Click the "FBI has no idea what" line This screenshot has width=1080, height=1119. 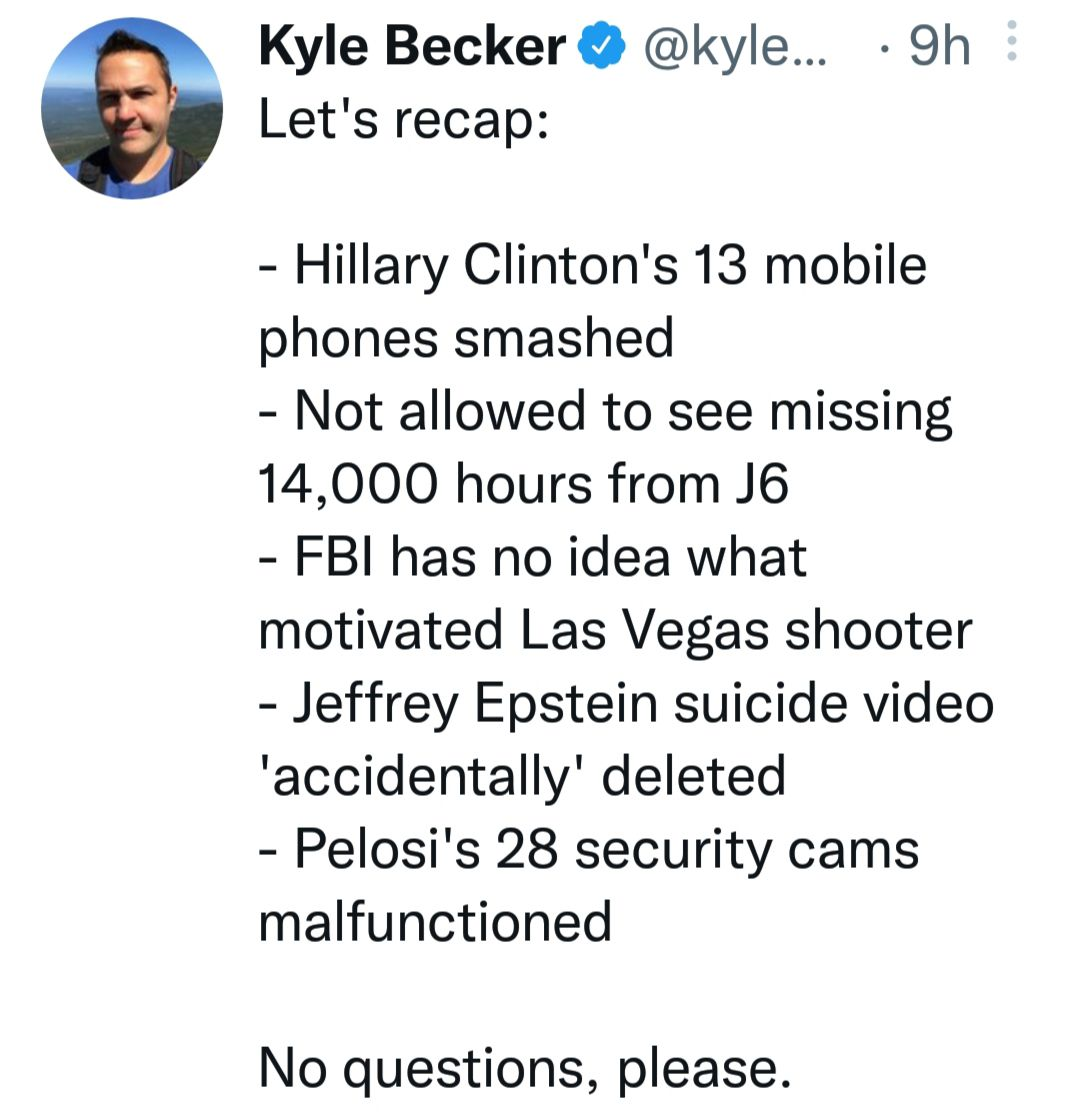(x=533, y=557)
